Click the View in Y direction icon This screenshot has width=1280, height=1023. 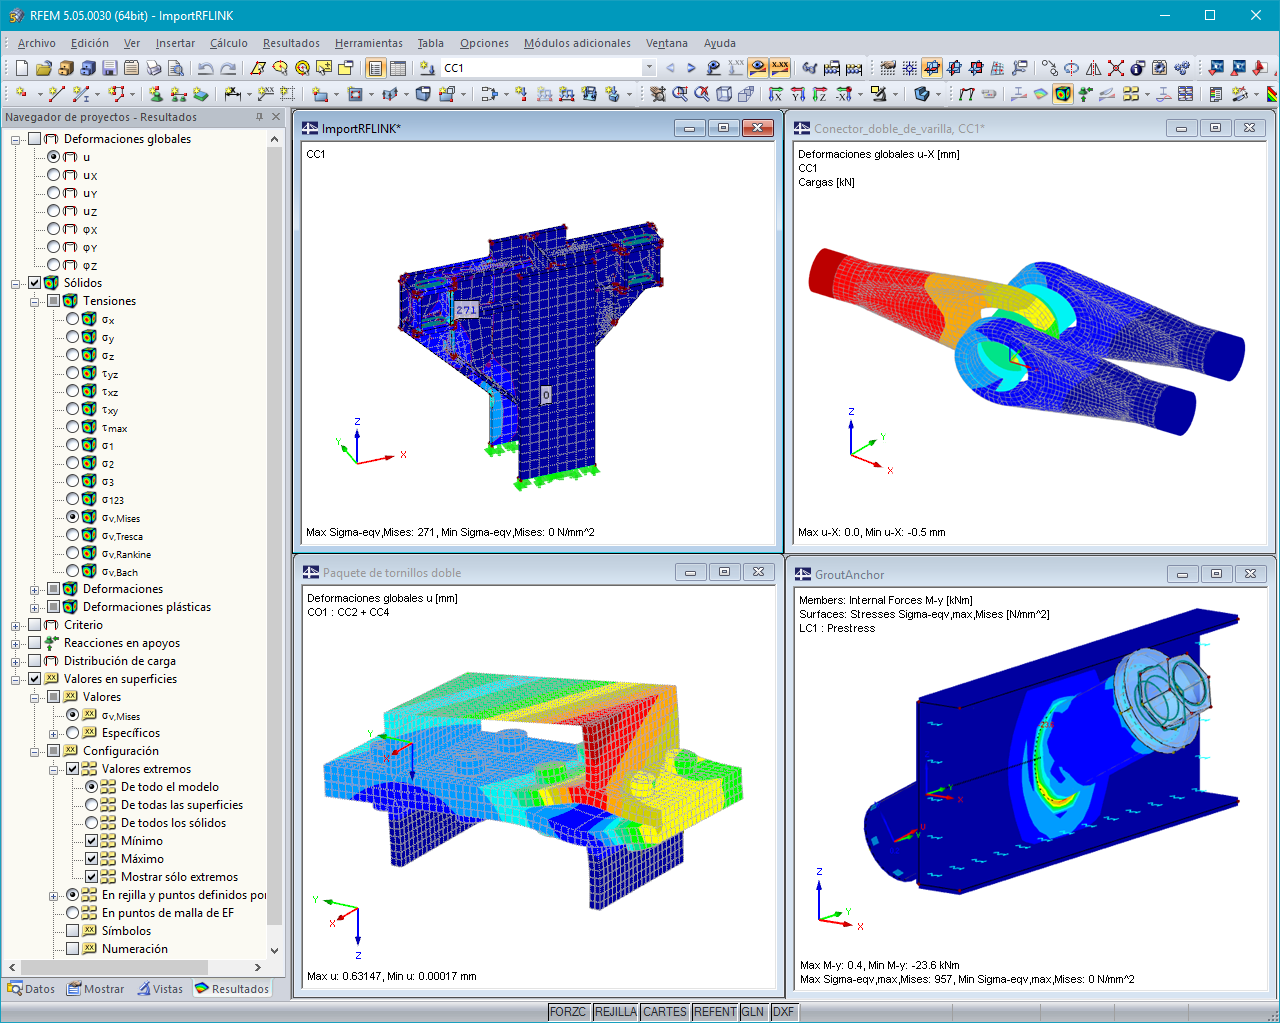[798, 94]
